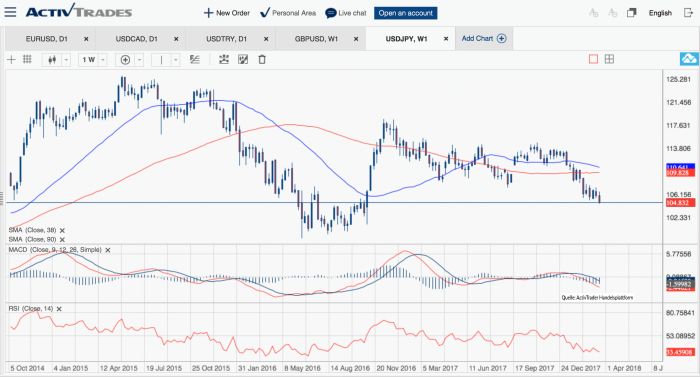700x377 pixels.
Task: Toggle the chart grid display
Action: click(27, 59)
